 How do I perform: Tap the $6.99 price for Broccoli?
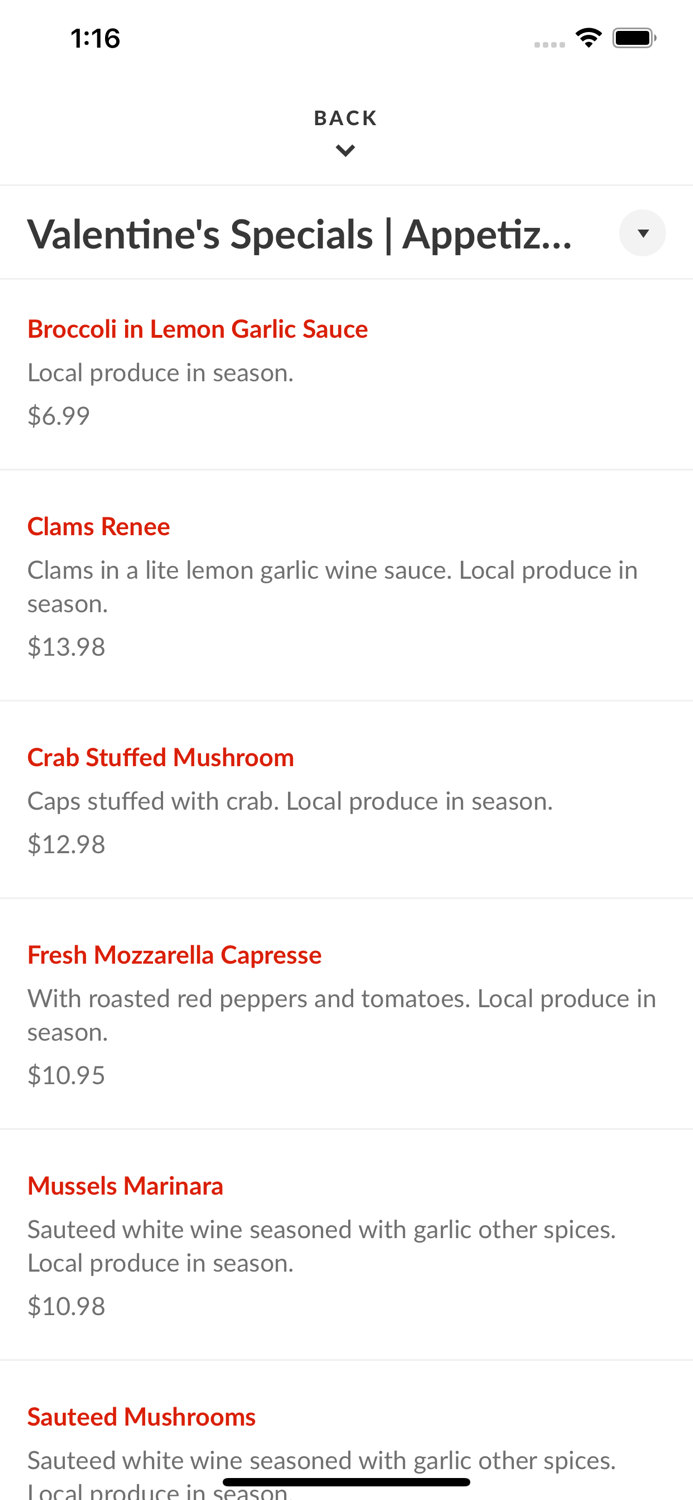coord(58,416)
